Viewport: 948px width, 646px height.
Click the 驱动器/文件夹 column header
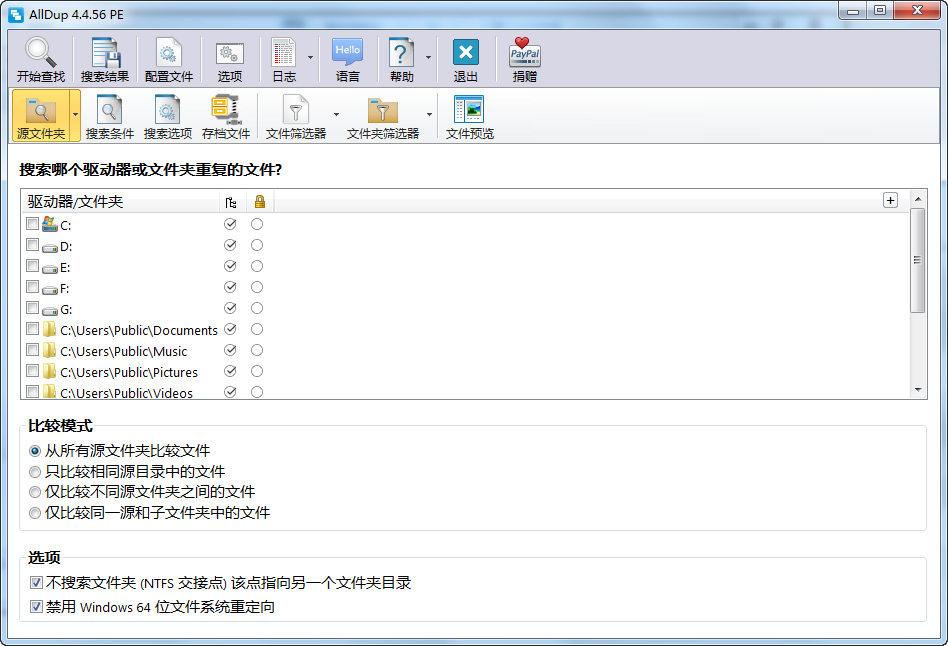tap(120, 201)
